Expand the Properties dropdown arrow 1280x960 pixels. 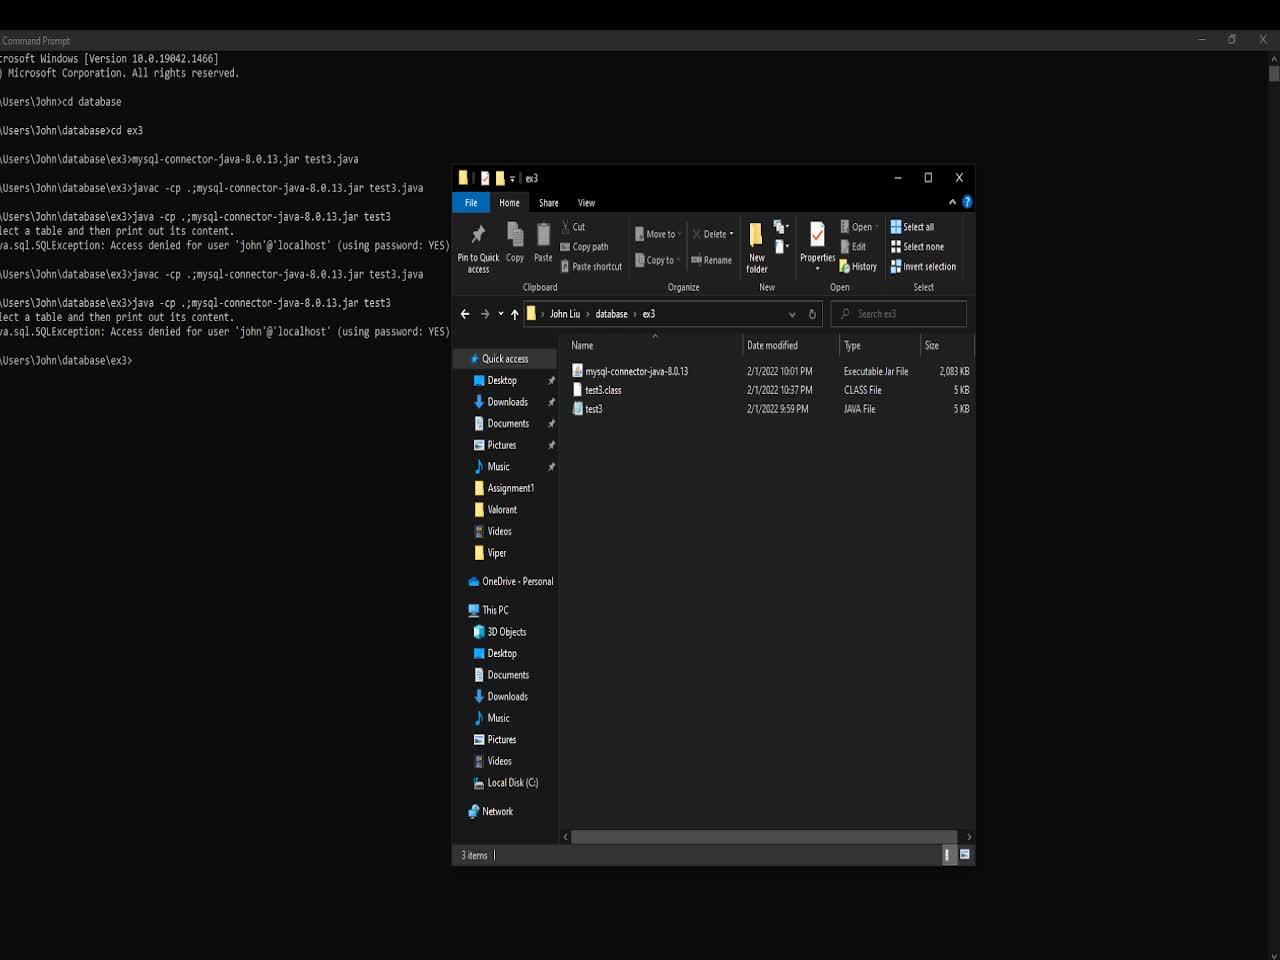pyautogui.click(x=817, y=269)
